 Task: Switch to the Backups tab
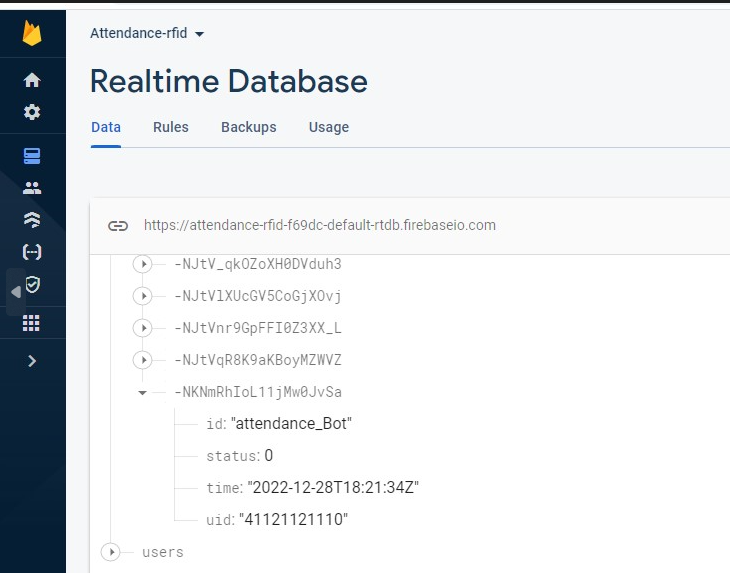click(x=249, y=127)
